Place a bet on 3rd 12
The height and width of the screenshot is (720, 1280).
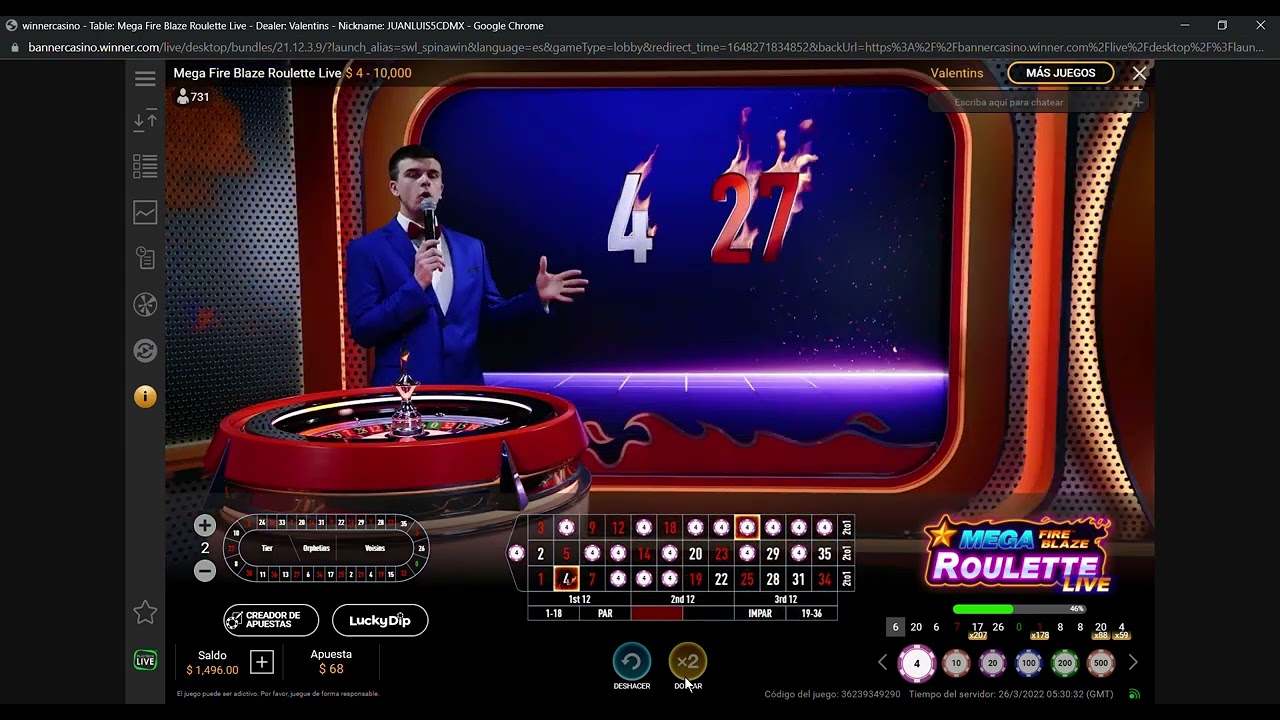tap(786, 599)
